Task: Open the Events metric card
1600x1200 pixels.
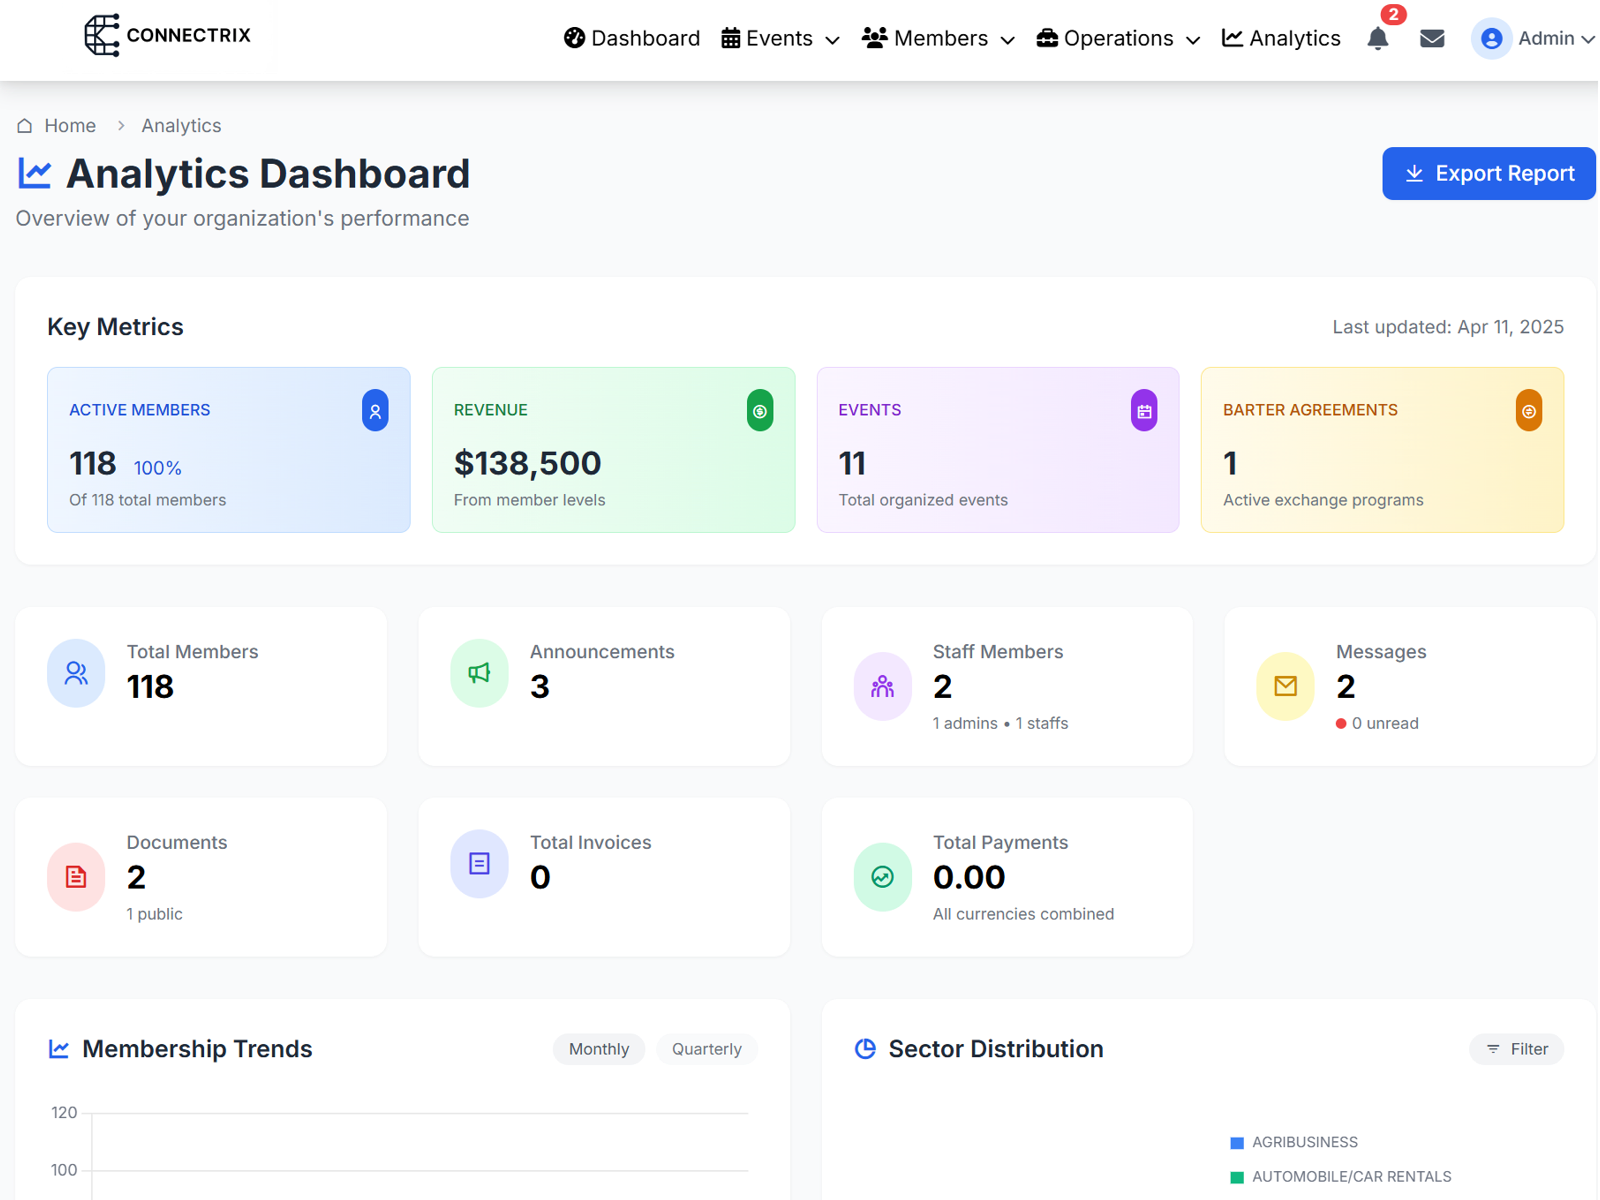Action: [998, 450]
